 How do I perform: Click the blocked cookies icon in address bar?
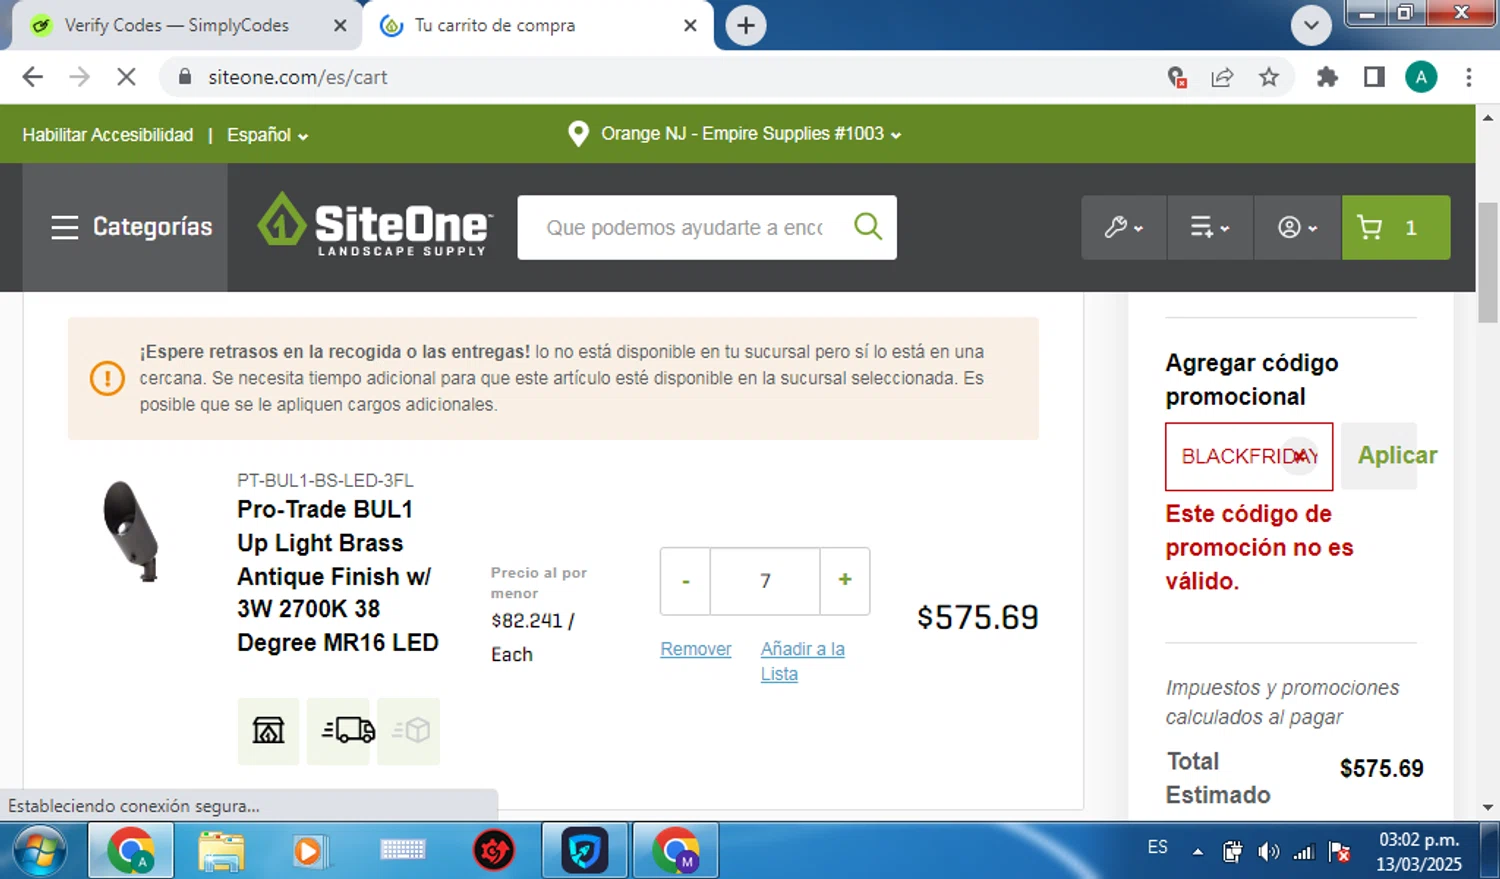(1177, 77)
